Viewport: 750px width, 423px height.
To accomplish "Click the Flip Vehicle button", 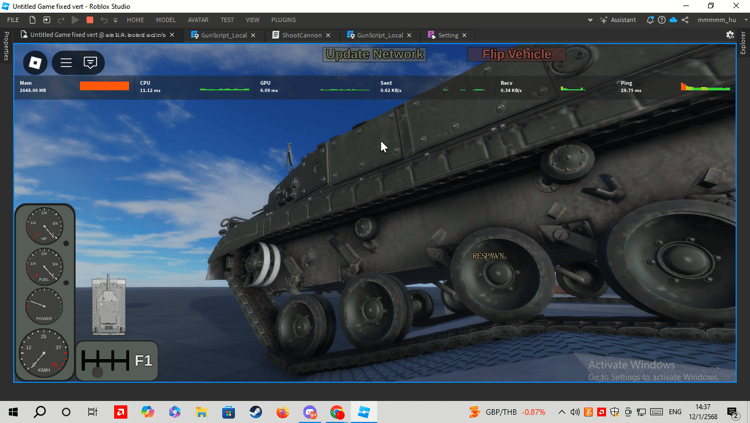I will coord(517,54).
